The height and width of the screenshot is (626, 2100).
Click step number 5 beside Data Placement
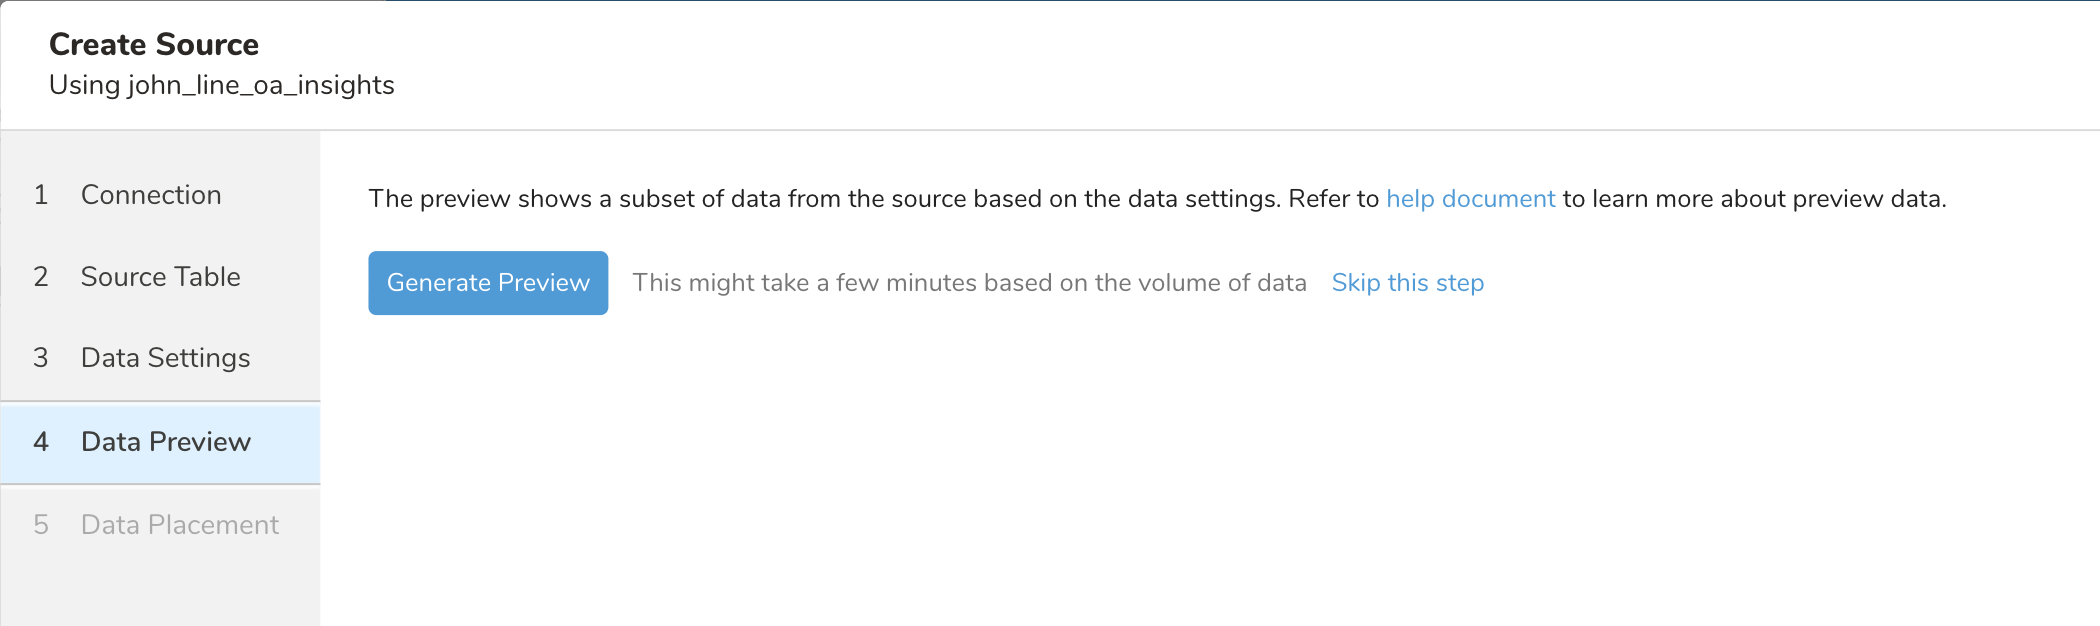(x=41, y=525)
